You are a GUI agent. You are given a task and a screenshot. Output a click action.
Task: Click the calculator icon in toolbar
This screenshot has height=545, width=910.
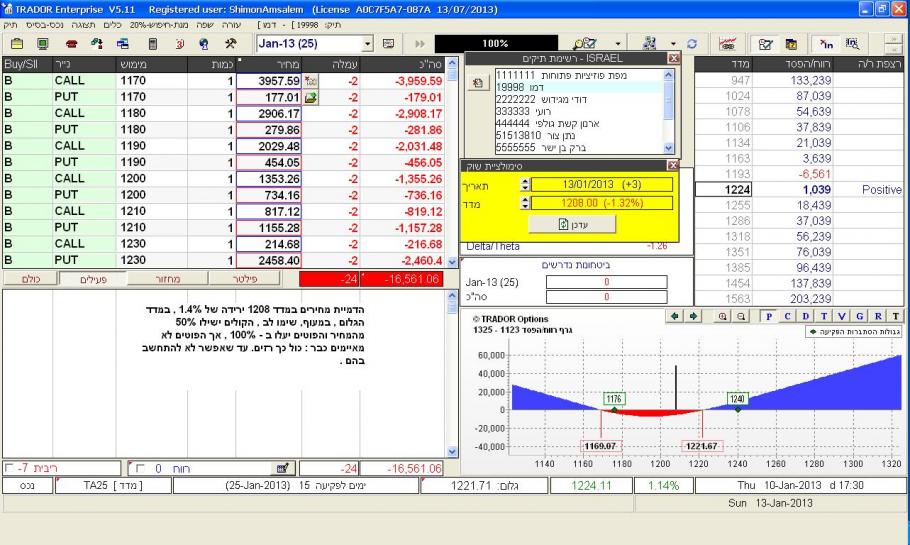tap(153, 45)
